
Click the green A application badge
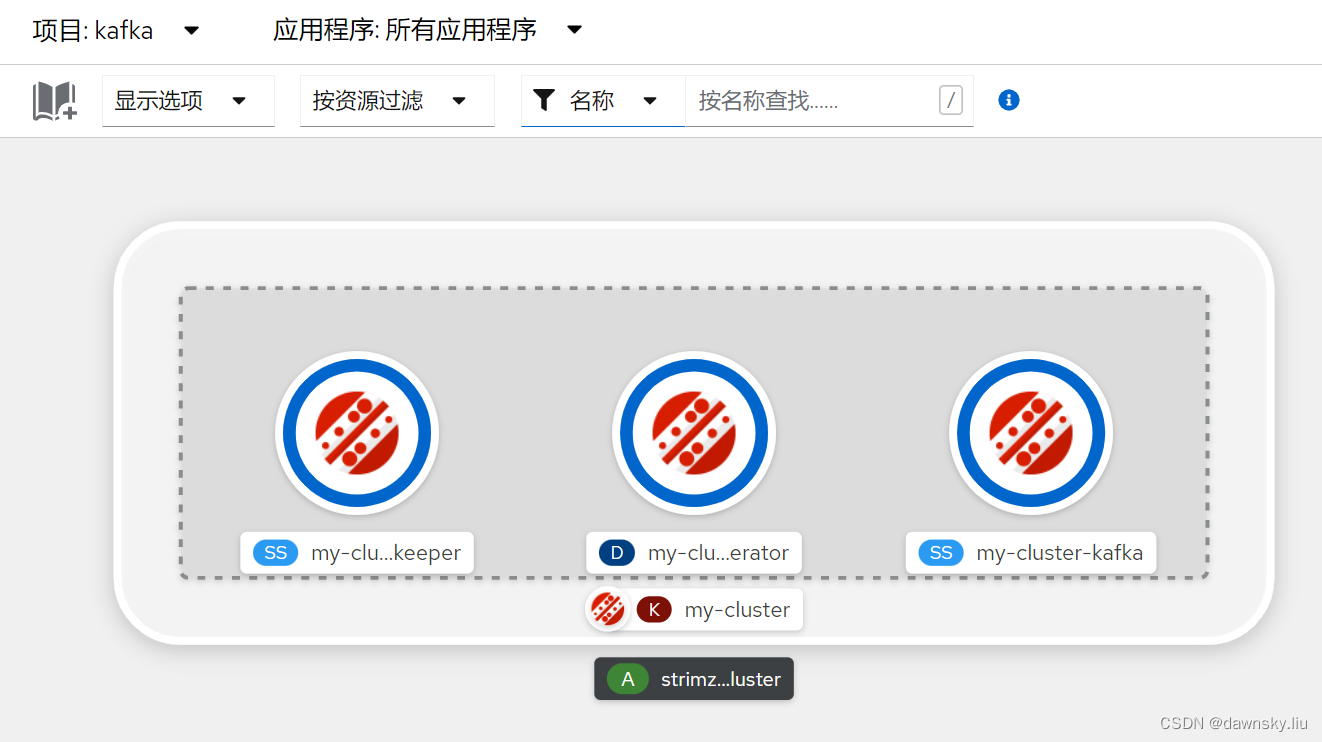[628, 679]
